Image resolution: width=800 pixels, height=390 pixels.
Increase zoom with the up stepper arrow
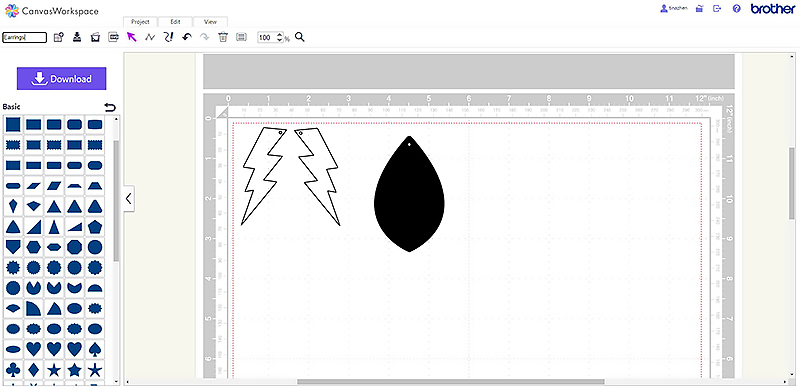[x=279, y=35]
